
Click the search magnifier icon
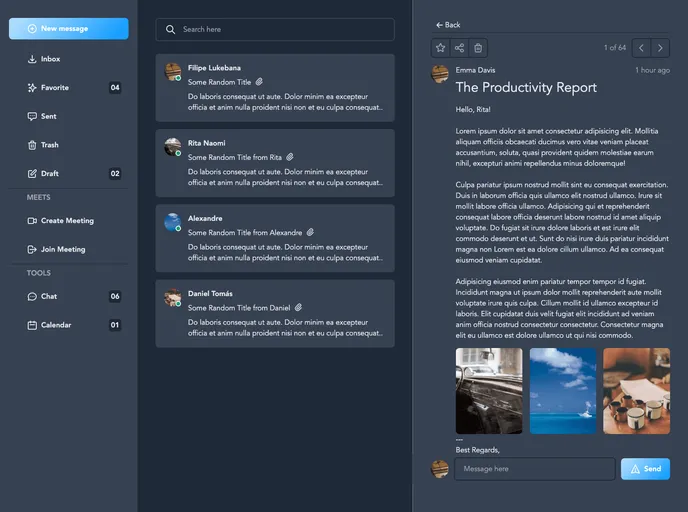171,29
